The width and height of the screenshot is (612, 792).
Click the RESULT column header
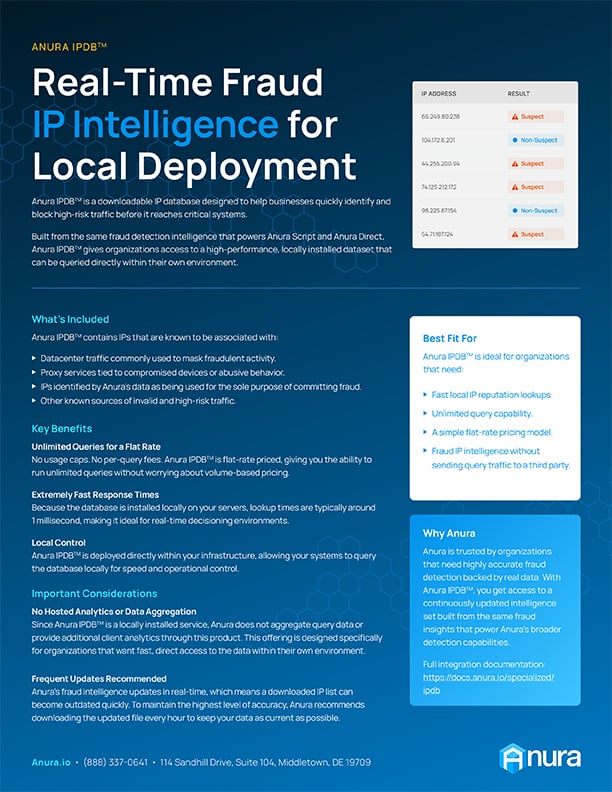click(519, 93)
